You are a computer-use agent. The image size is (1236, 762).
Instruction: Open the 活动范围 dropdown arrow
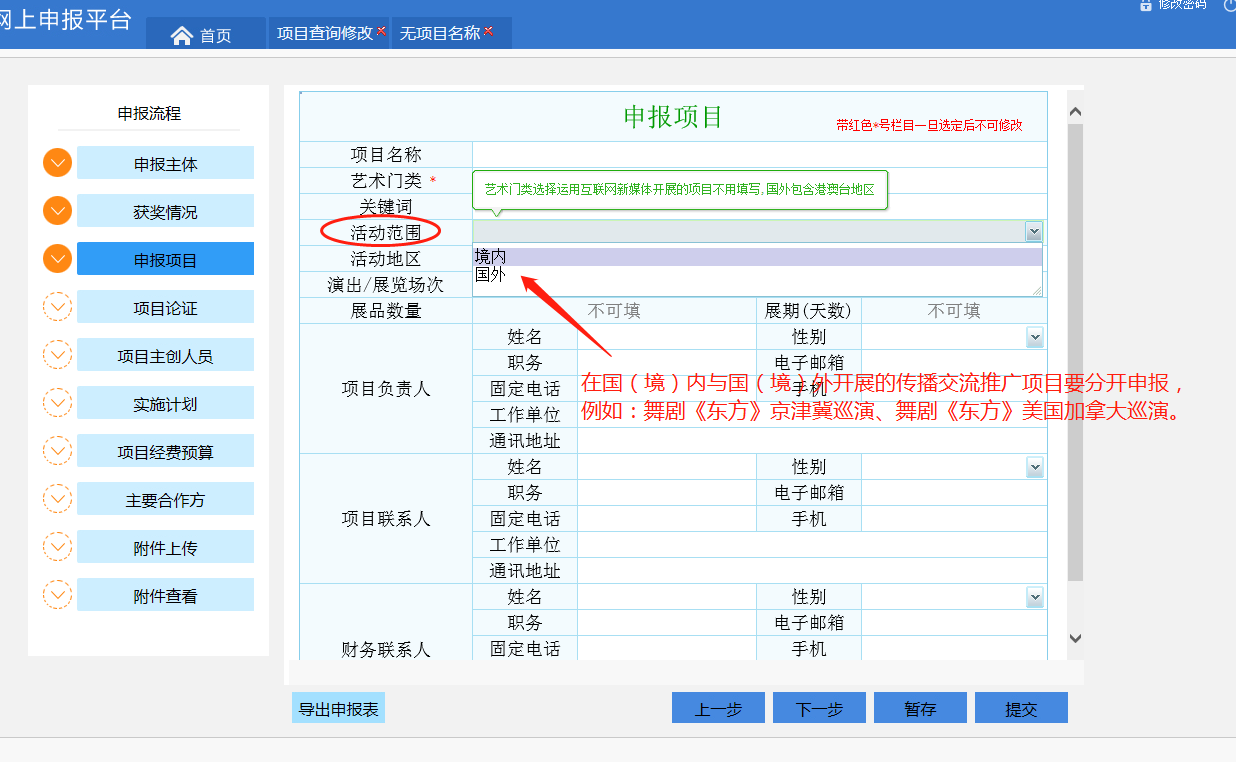tap(1033, 232)
